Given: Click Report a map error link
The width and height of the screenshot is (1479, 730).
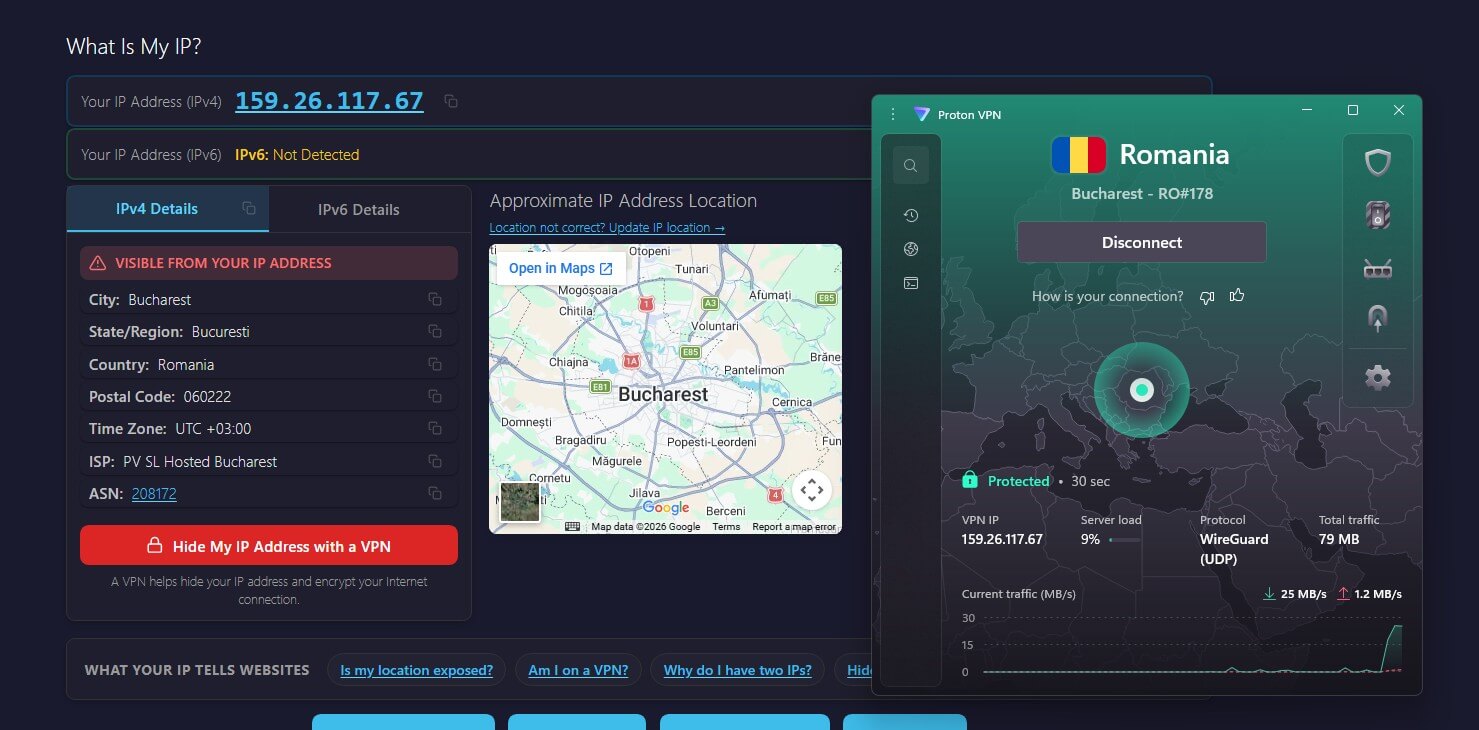Looking at the screenshot, I should point(794,527).
